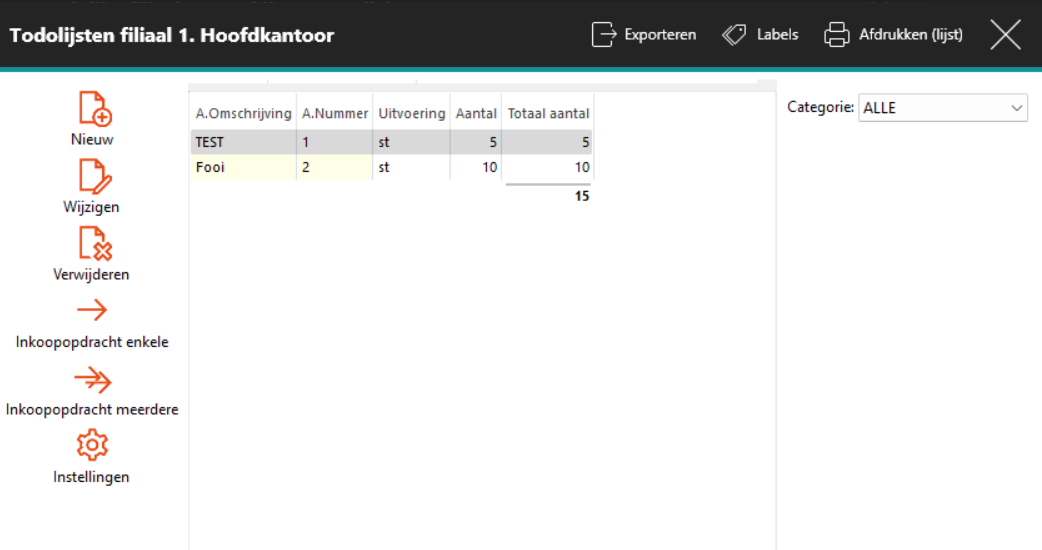Click the Aantal column header
This screenshot has width=1042, height=550.
click(476, 114)
